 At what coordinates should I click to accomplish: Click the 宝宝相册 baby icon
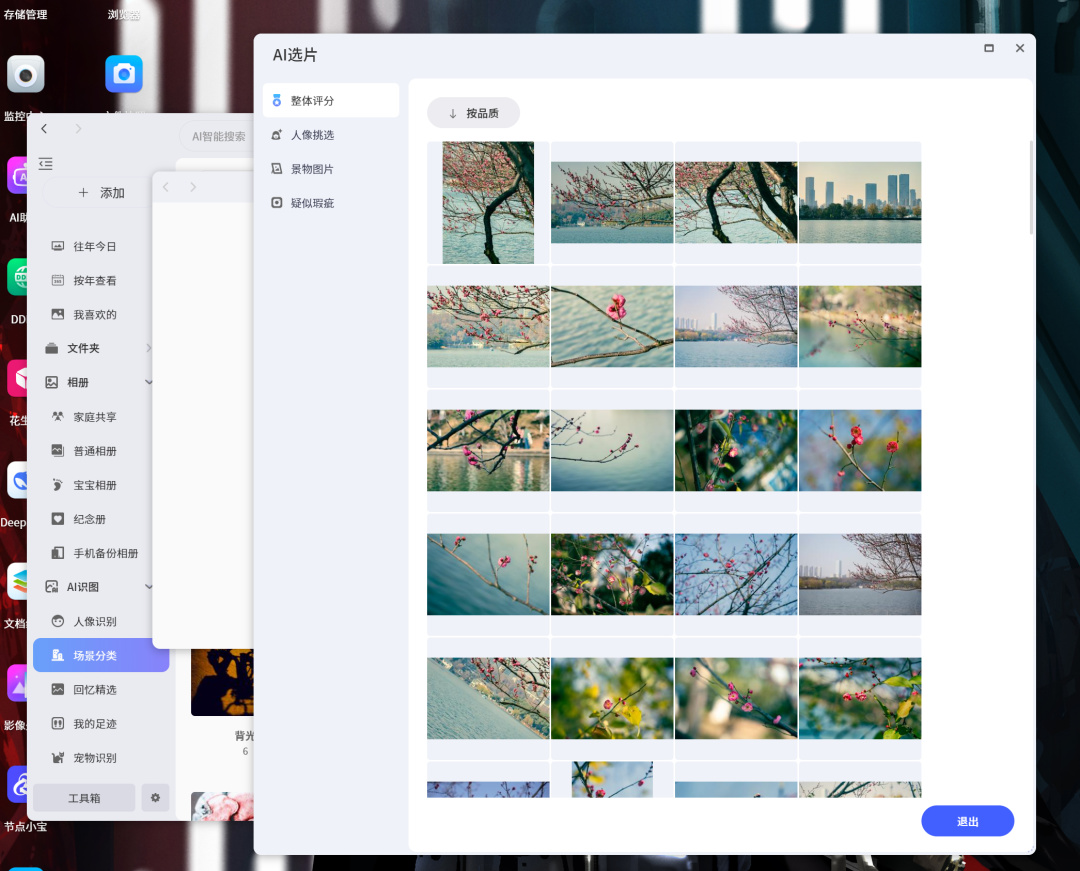(58, 485)
